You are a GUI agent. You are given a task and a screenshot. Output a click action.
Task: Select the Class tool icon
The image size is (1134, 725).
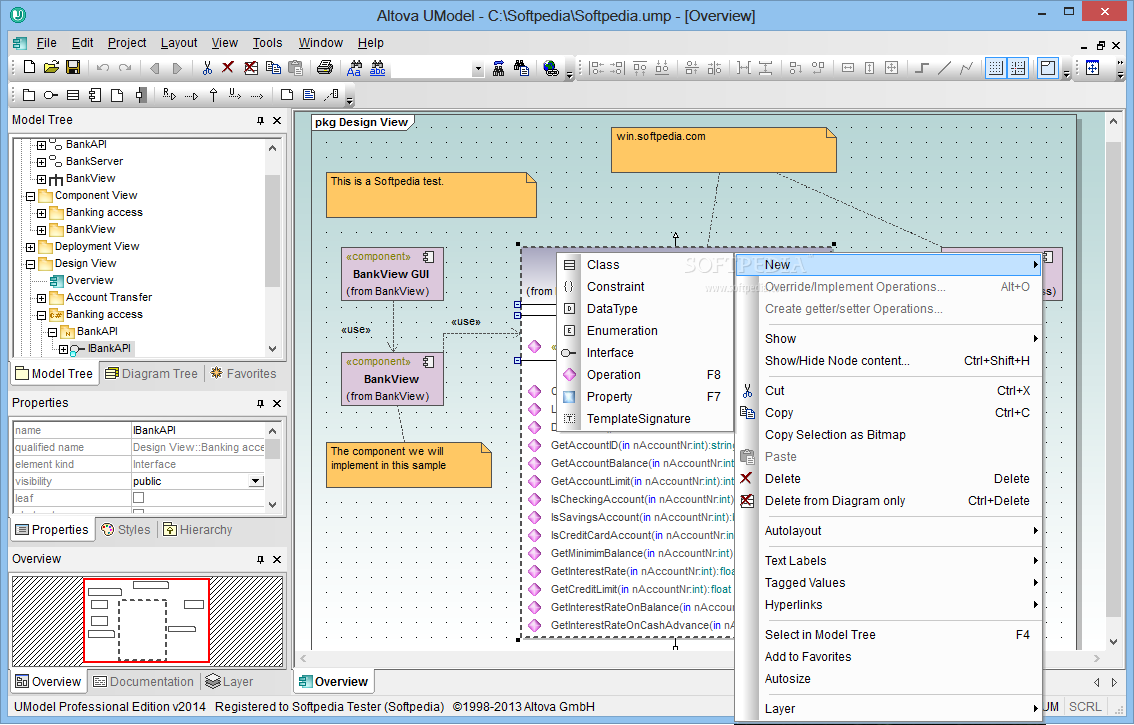(73, 95)
